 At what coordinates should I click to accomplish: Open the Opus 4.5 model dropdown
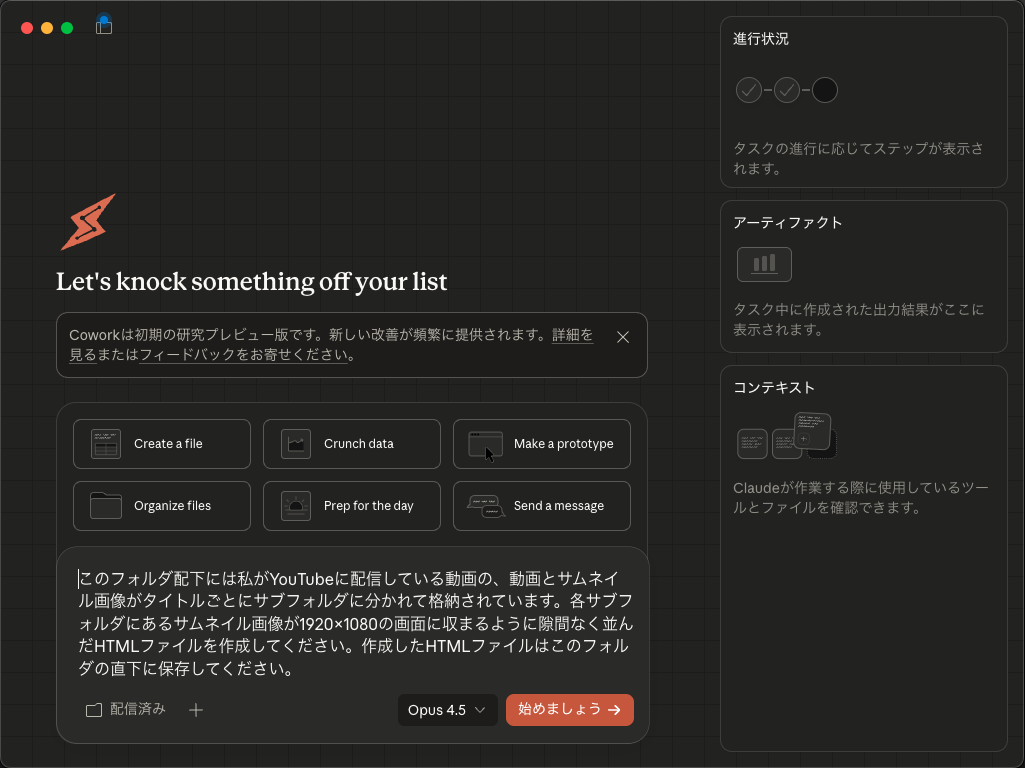(447, 710)
